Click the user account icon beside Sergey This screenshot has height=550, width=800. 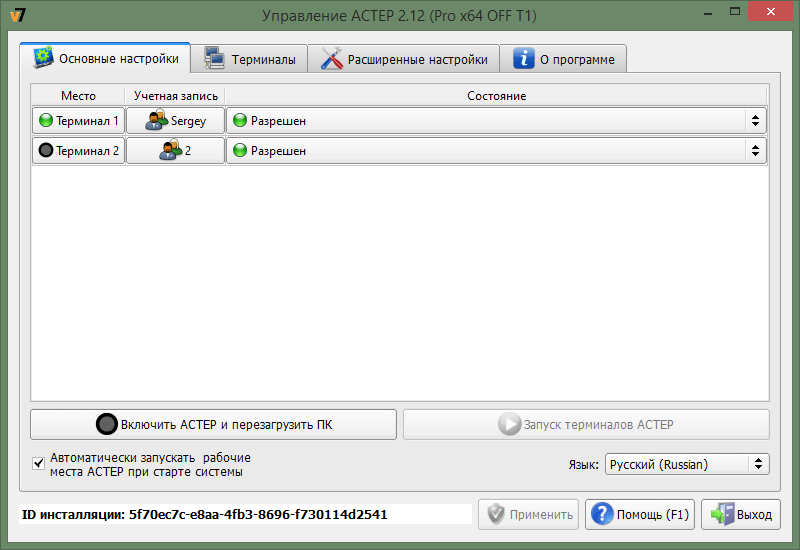(x=157, y=120)
